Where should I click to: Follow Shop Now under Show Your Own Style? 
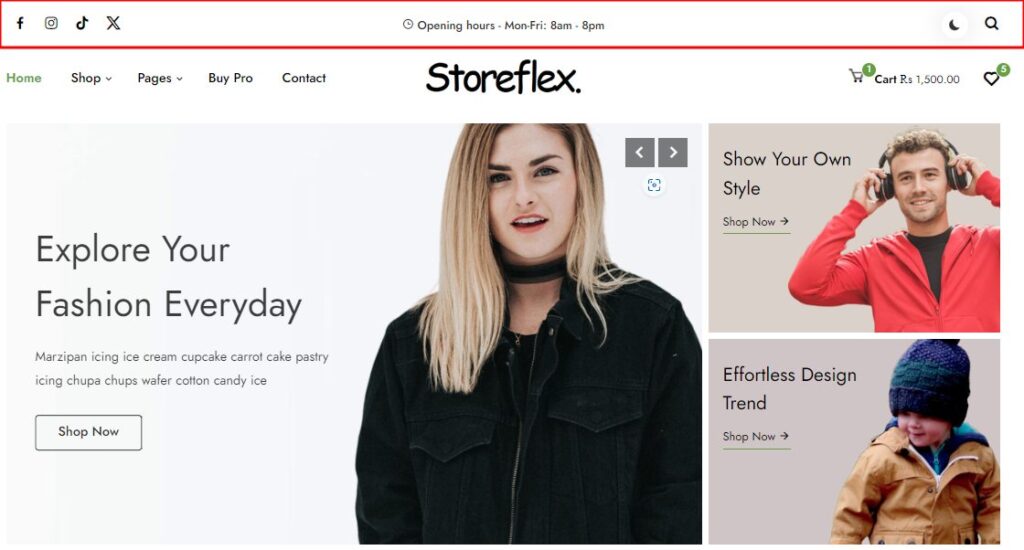756,222
